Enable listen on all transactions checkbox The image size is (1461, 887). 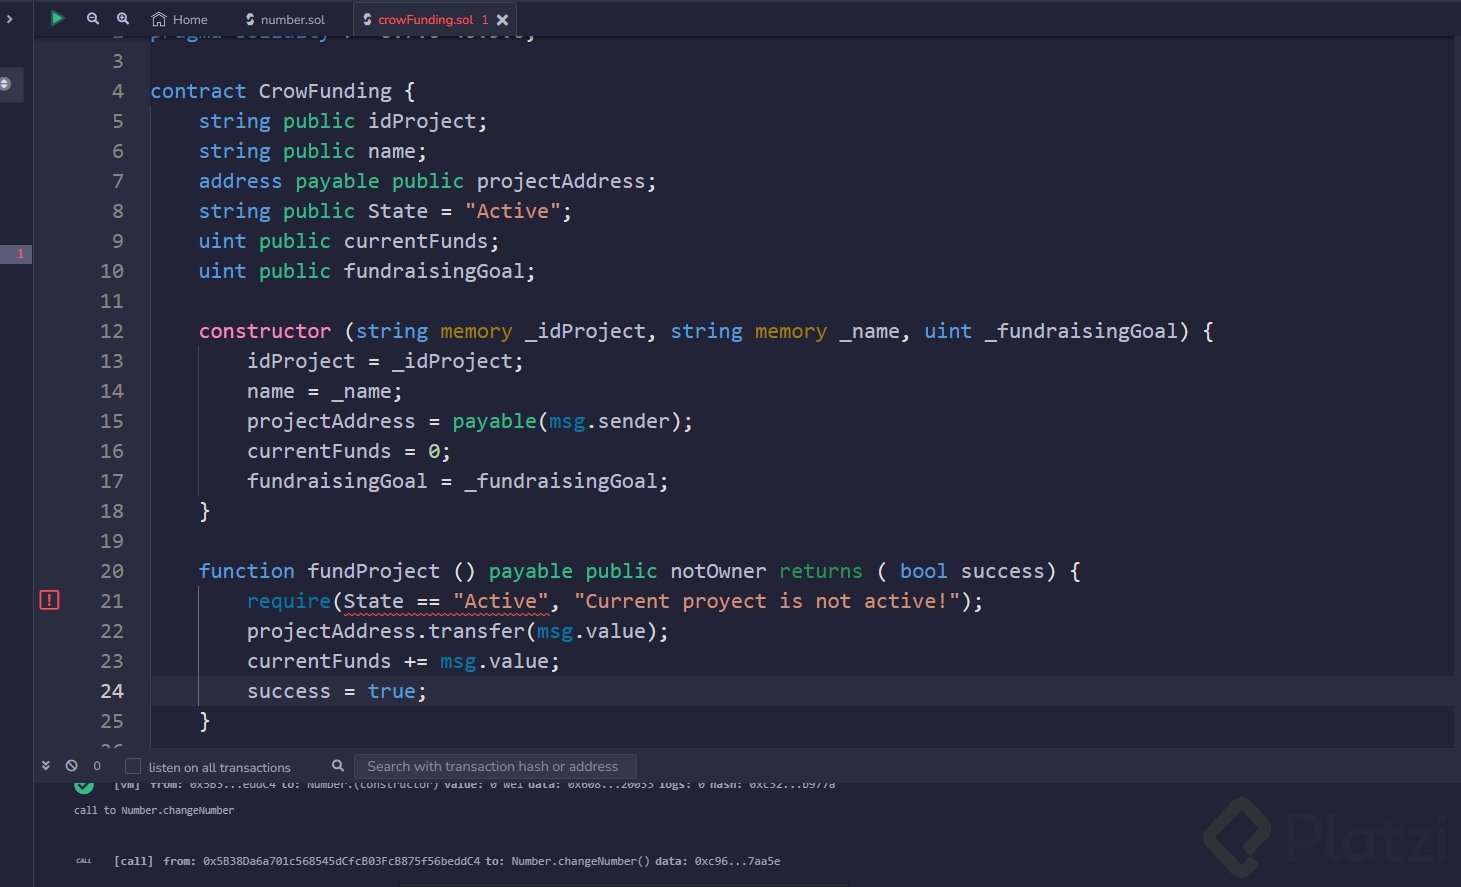[132, 766]
